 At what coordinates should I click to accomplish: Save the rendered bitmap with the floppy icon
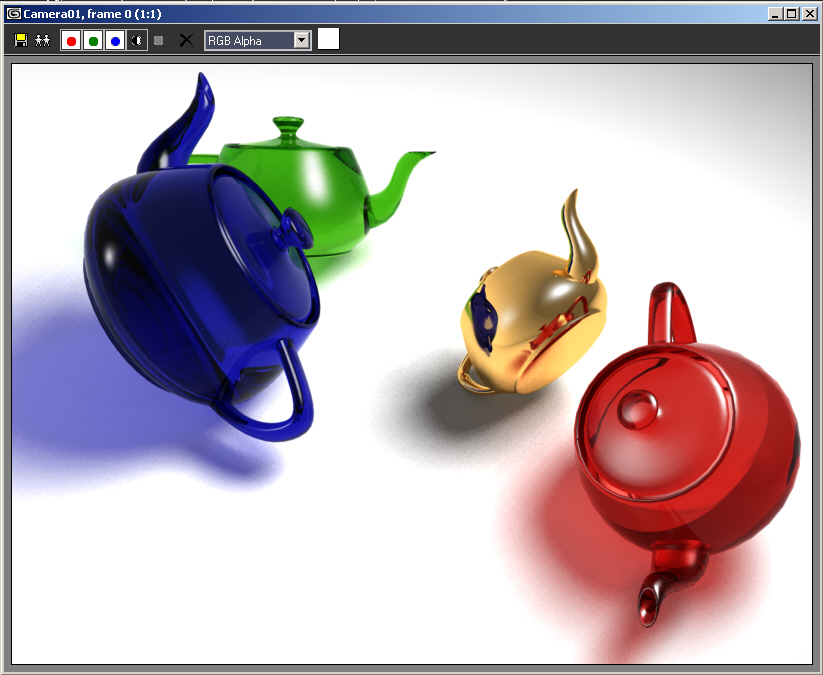20,40
